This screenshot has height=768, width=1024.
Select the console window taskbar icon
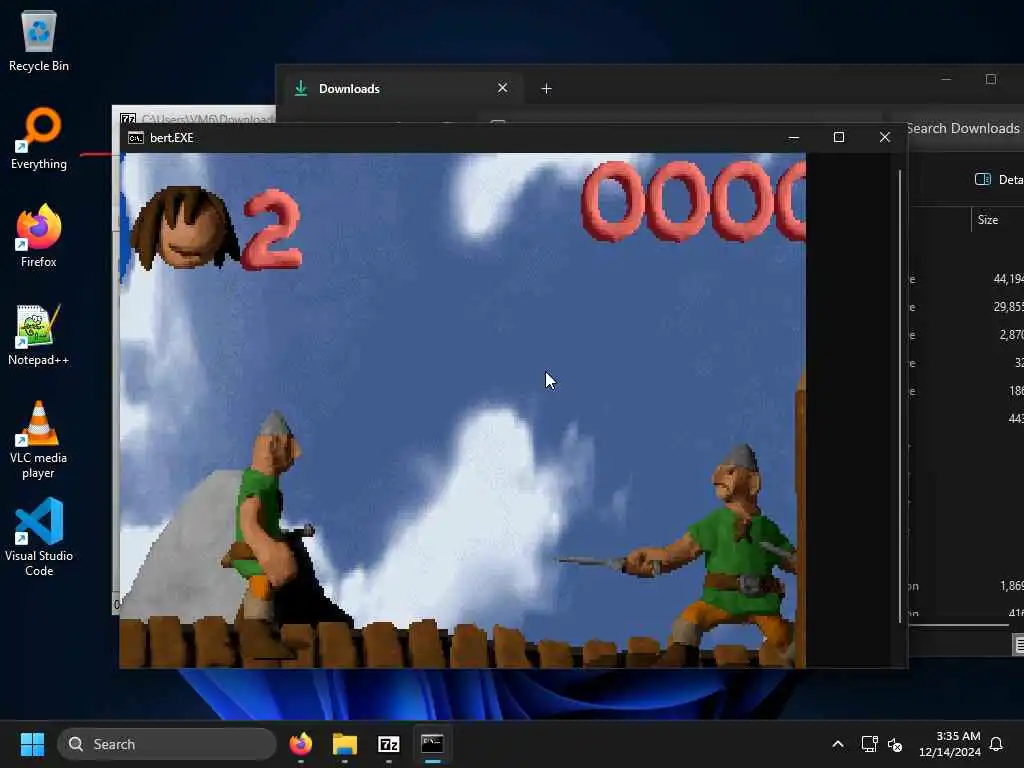(x=432, y=744)
